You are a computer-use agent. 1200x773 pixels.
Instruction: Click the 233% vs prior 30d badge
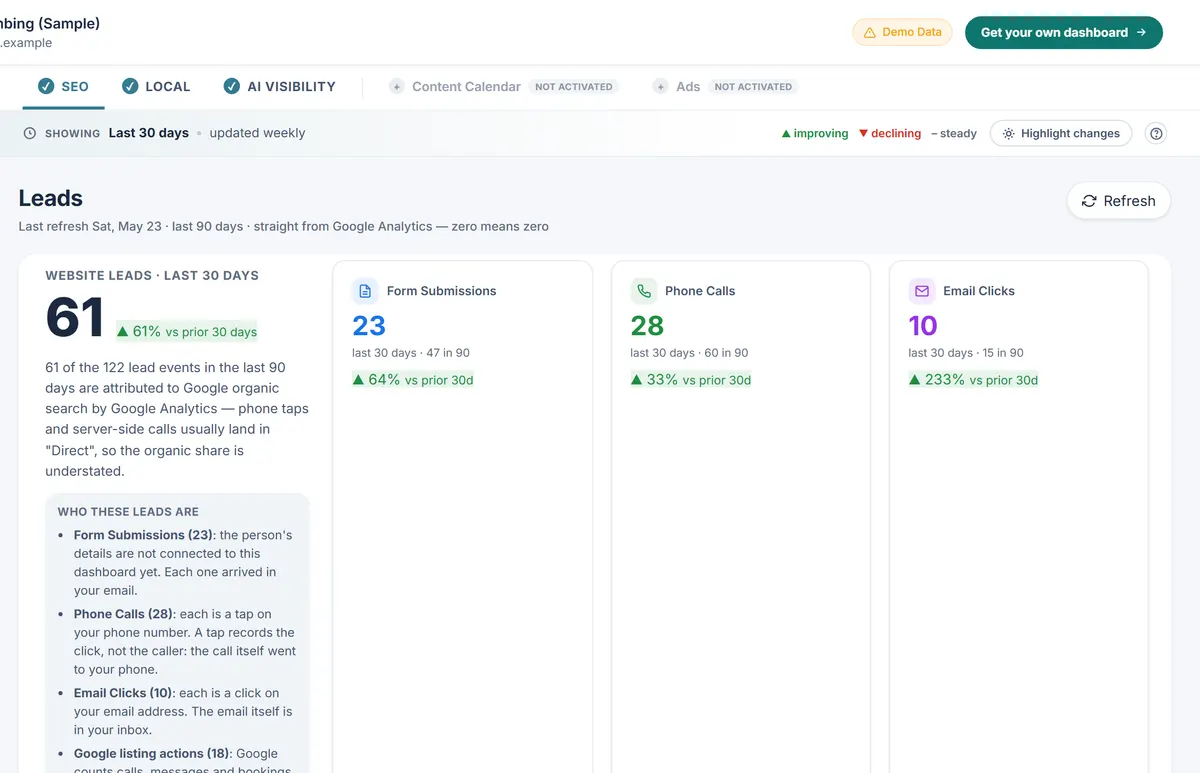pyautogui.click(x=974, y=380)
